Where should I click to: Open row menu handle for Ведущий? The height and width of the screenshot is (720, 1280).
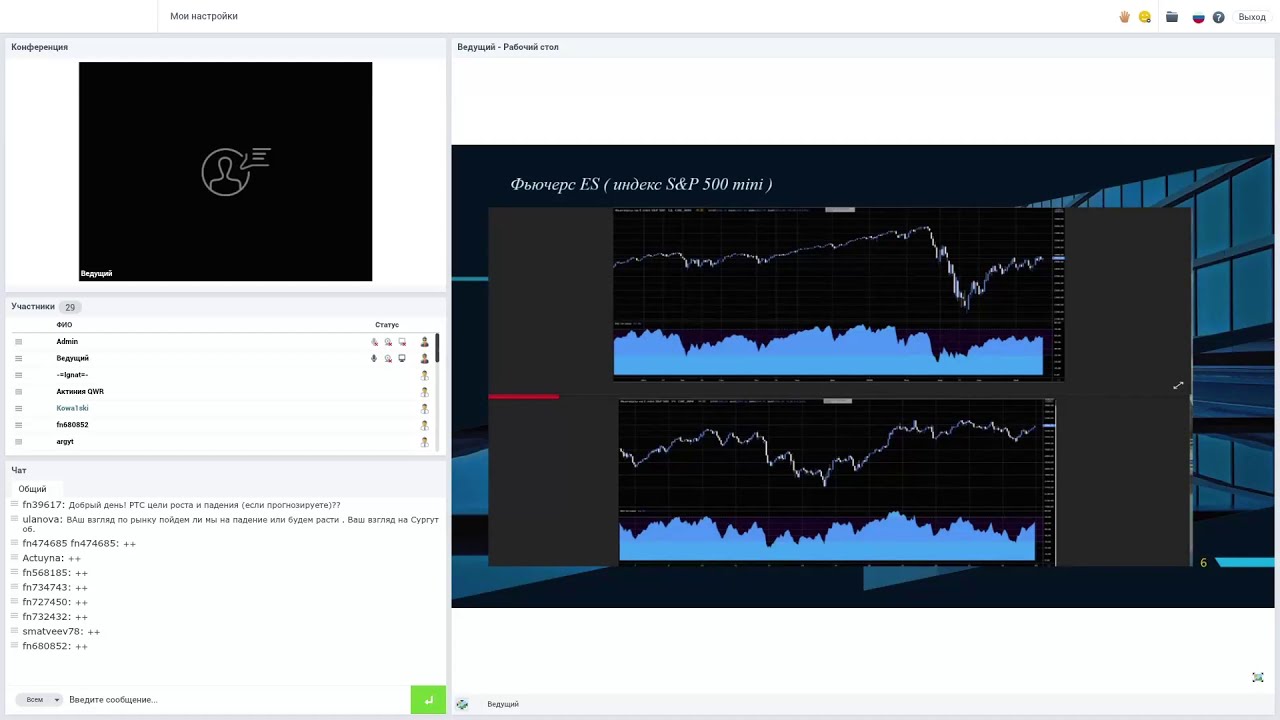pos(18,358)
